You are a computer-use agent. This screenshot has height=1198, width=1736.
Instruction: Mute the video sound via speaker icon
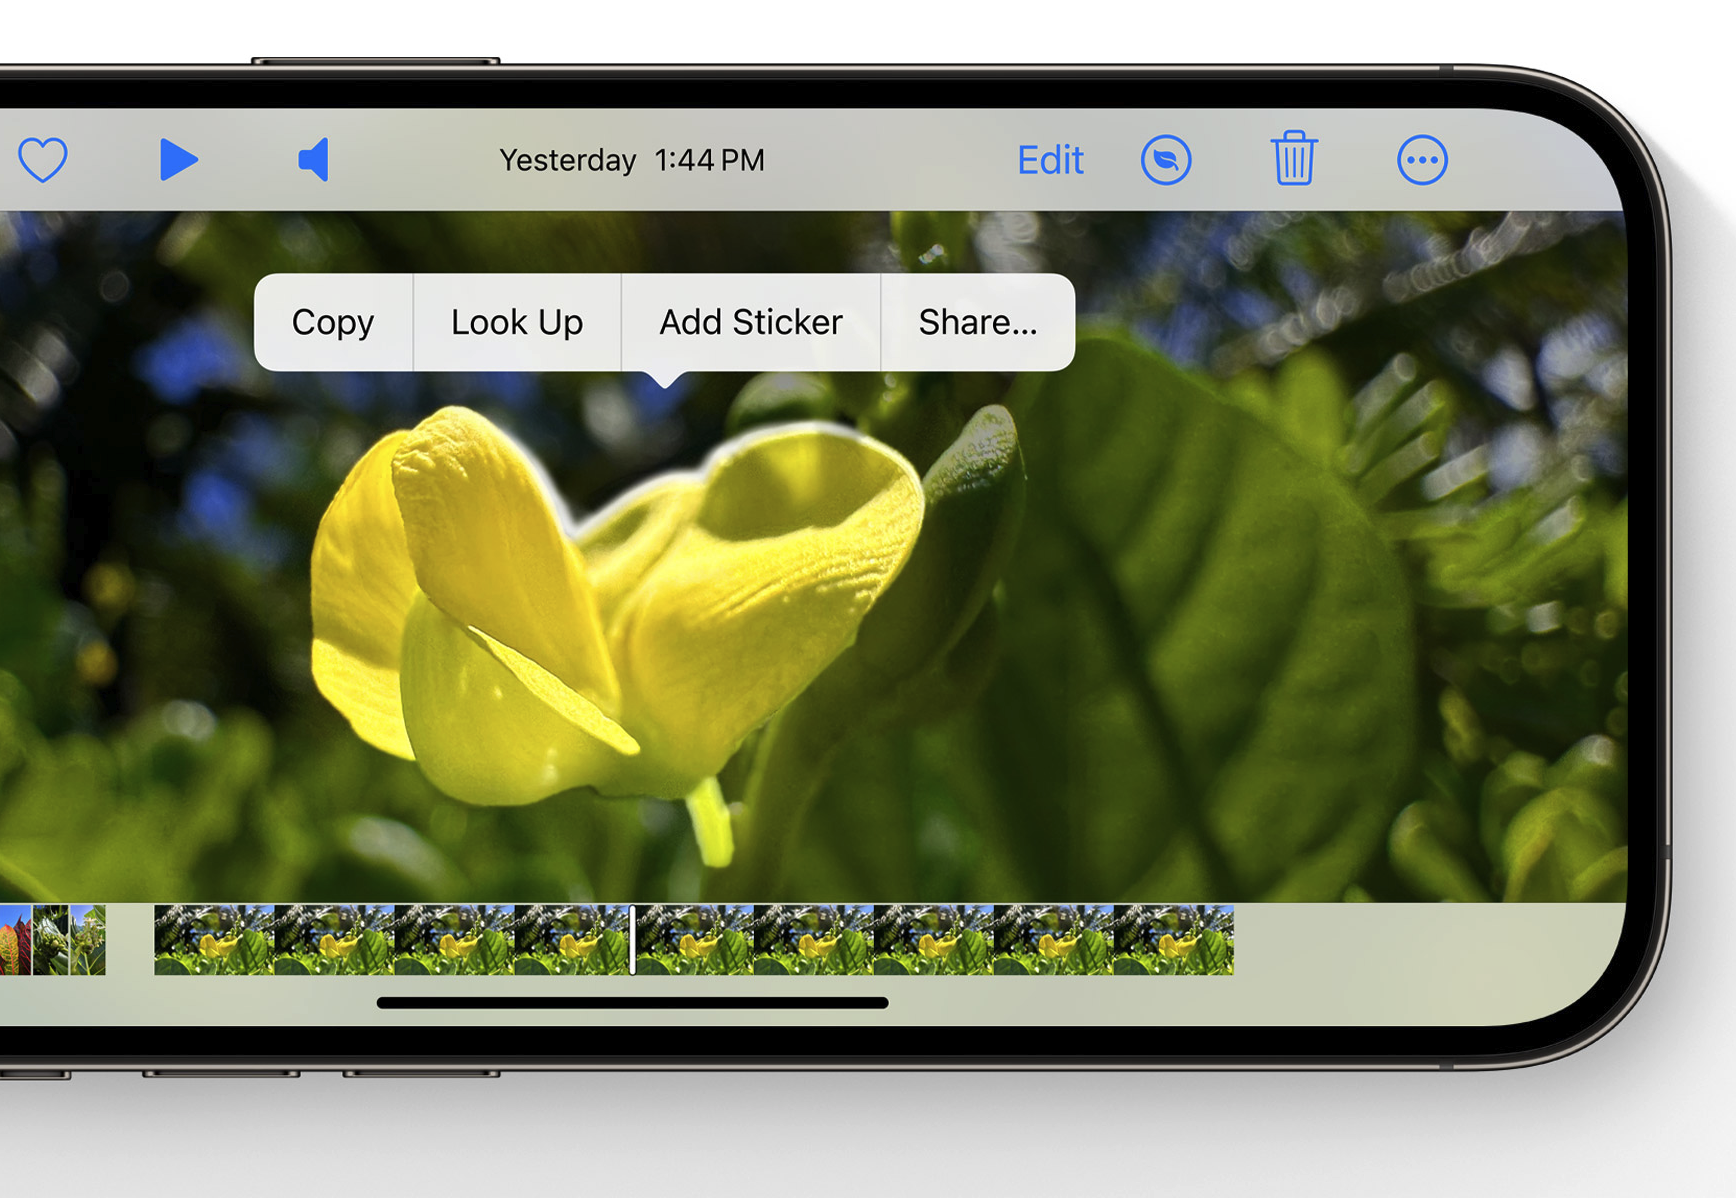pyautogui.click(x=313, y=160)
